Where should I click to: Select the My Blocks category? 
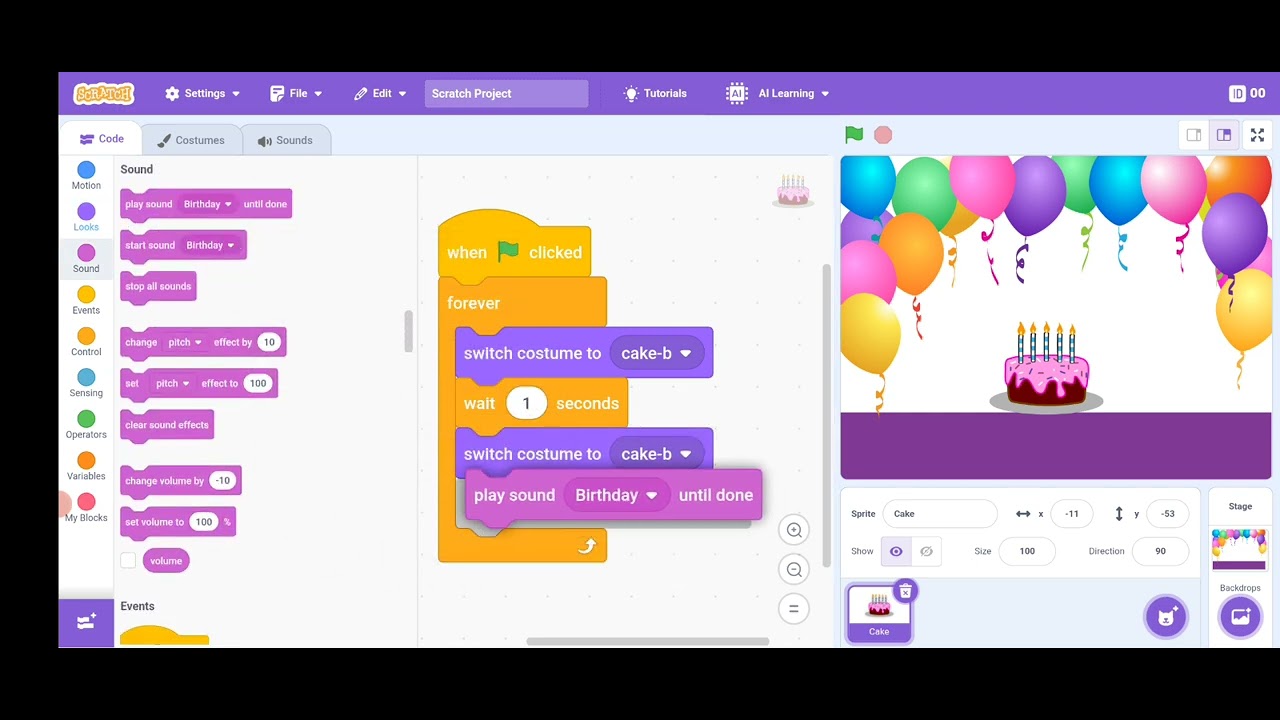(x=86, y=508)
